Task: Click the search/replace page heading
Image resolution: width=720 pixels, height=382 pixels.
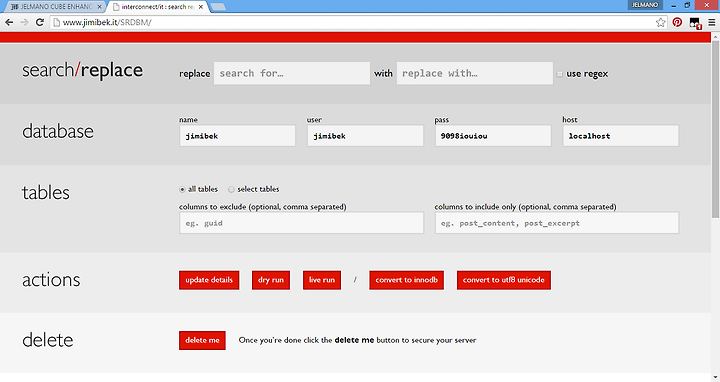Action: [83, 70]
